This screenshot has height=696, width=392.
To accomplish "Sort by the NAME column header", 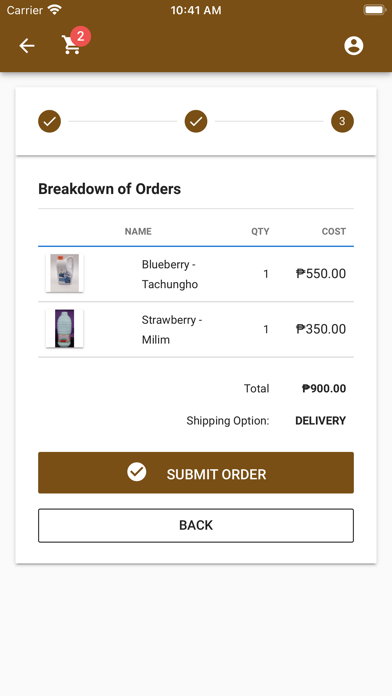I will pyautogui.click(x=138, y=231).
